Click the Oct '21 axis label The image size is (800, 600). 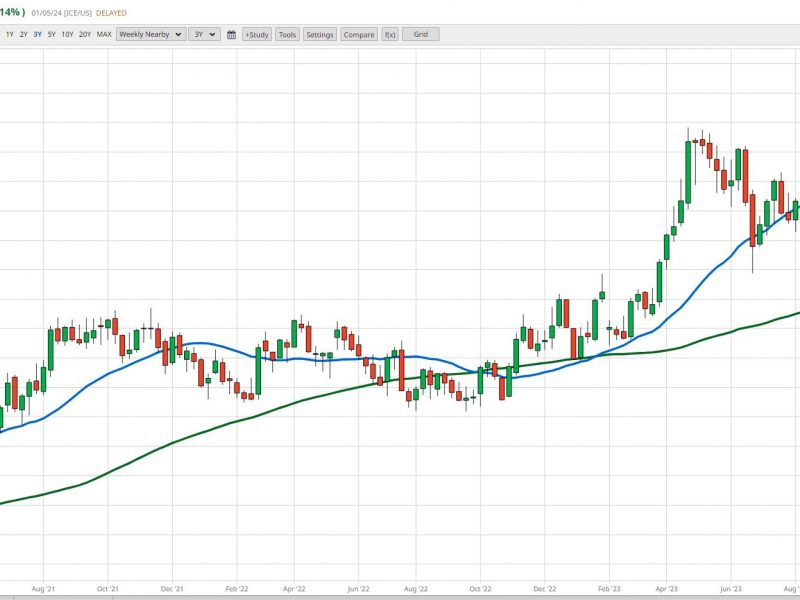pos(108,589)
